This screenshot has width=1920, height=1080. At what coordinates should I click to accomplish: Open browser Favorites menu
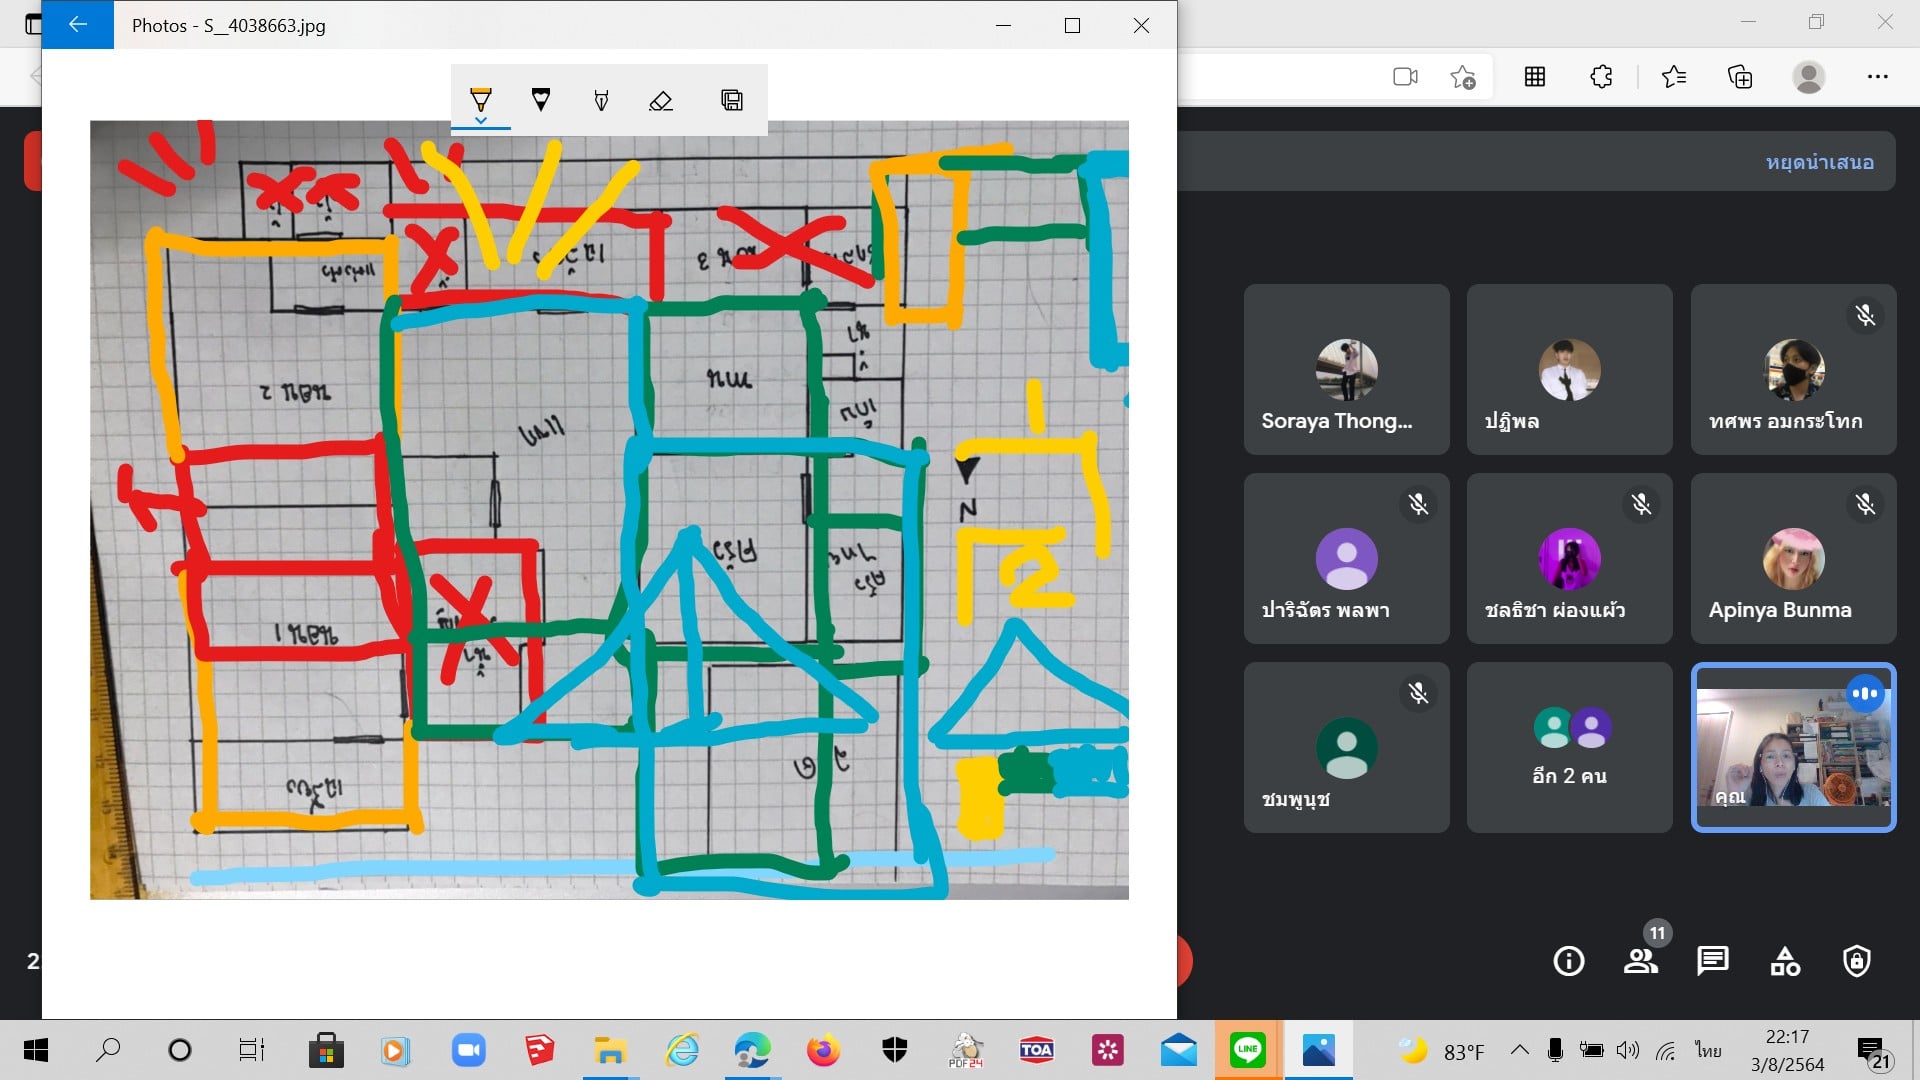(x=1673, y=76)
